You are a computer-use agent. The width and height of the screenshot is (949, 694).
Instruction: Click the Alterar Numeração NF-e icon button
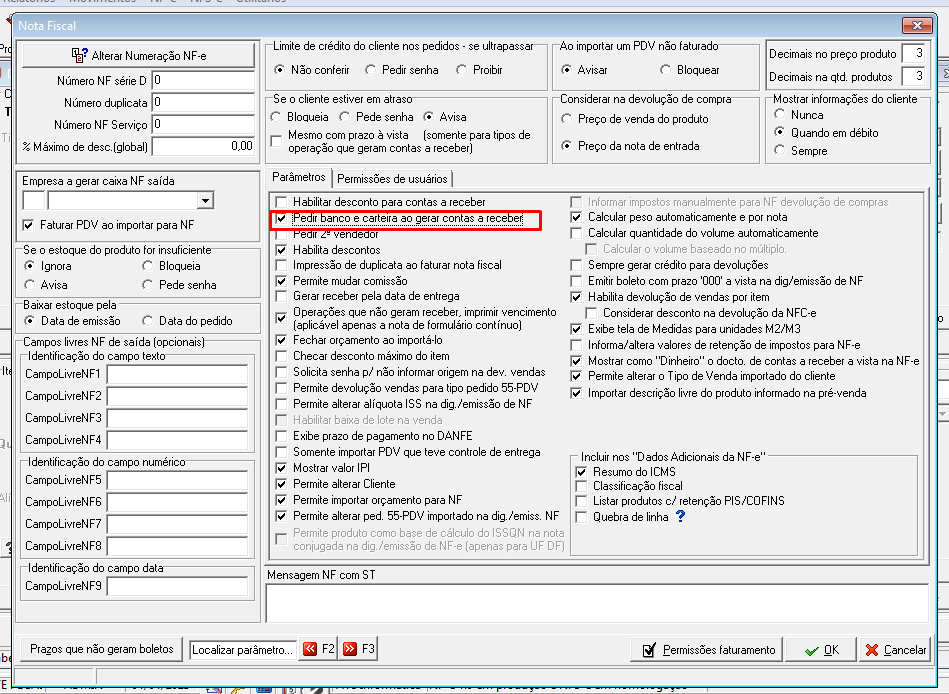click(x=138, y=56)
